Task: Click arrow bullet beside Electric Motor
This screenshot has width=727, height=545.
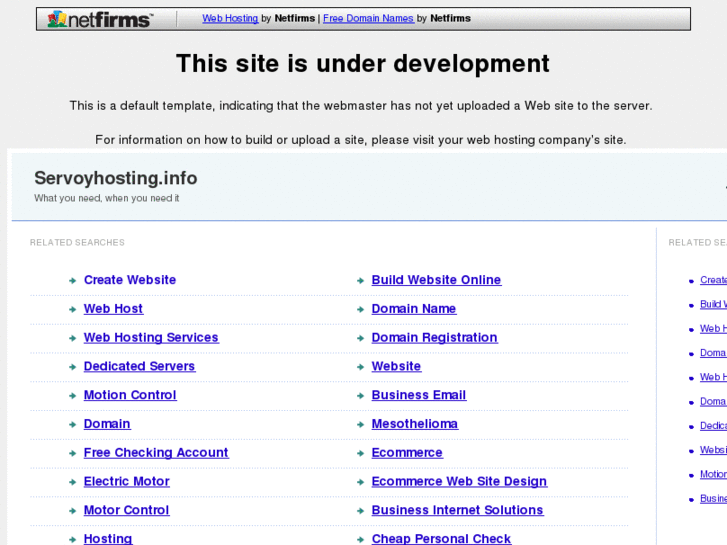Action: click(x=72, y=482)
